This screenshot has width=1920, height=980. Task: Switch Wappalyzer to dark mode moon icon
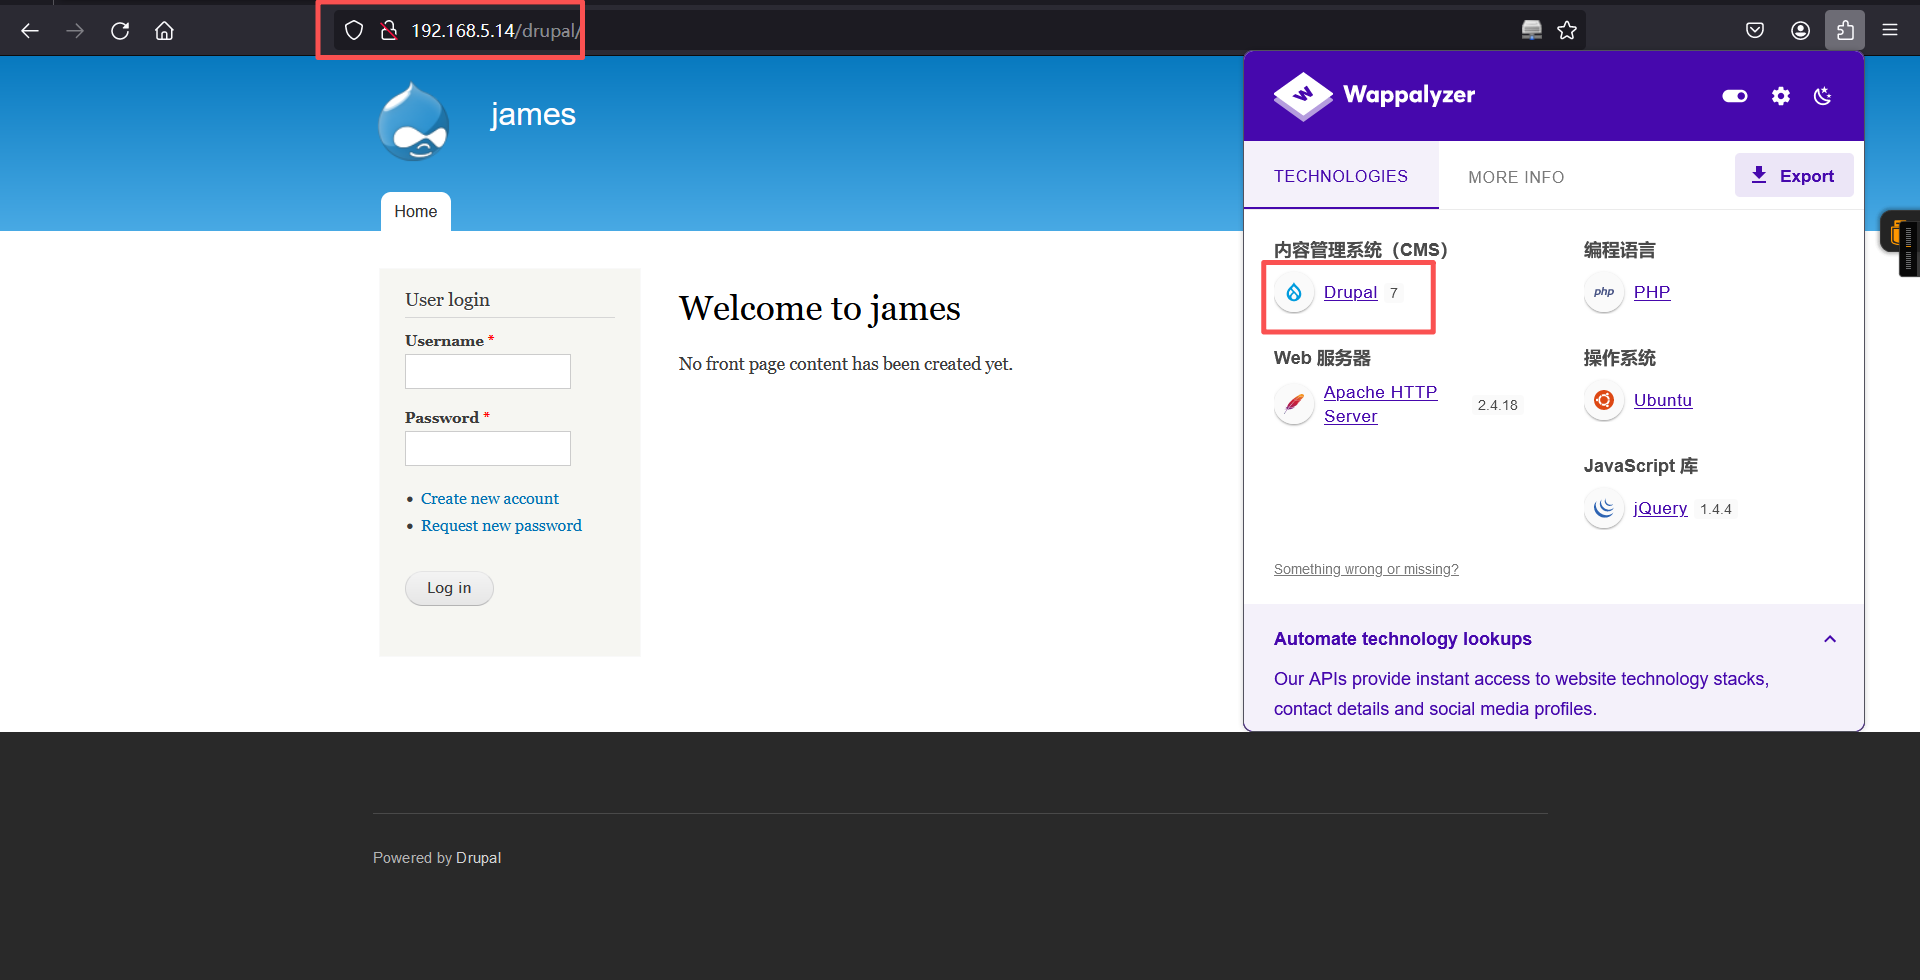[x=1823, y=96]
